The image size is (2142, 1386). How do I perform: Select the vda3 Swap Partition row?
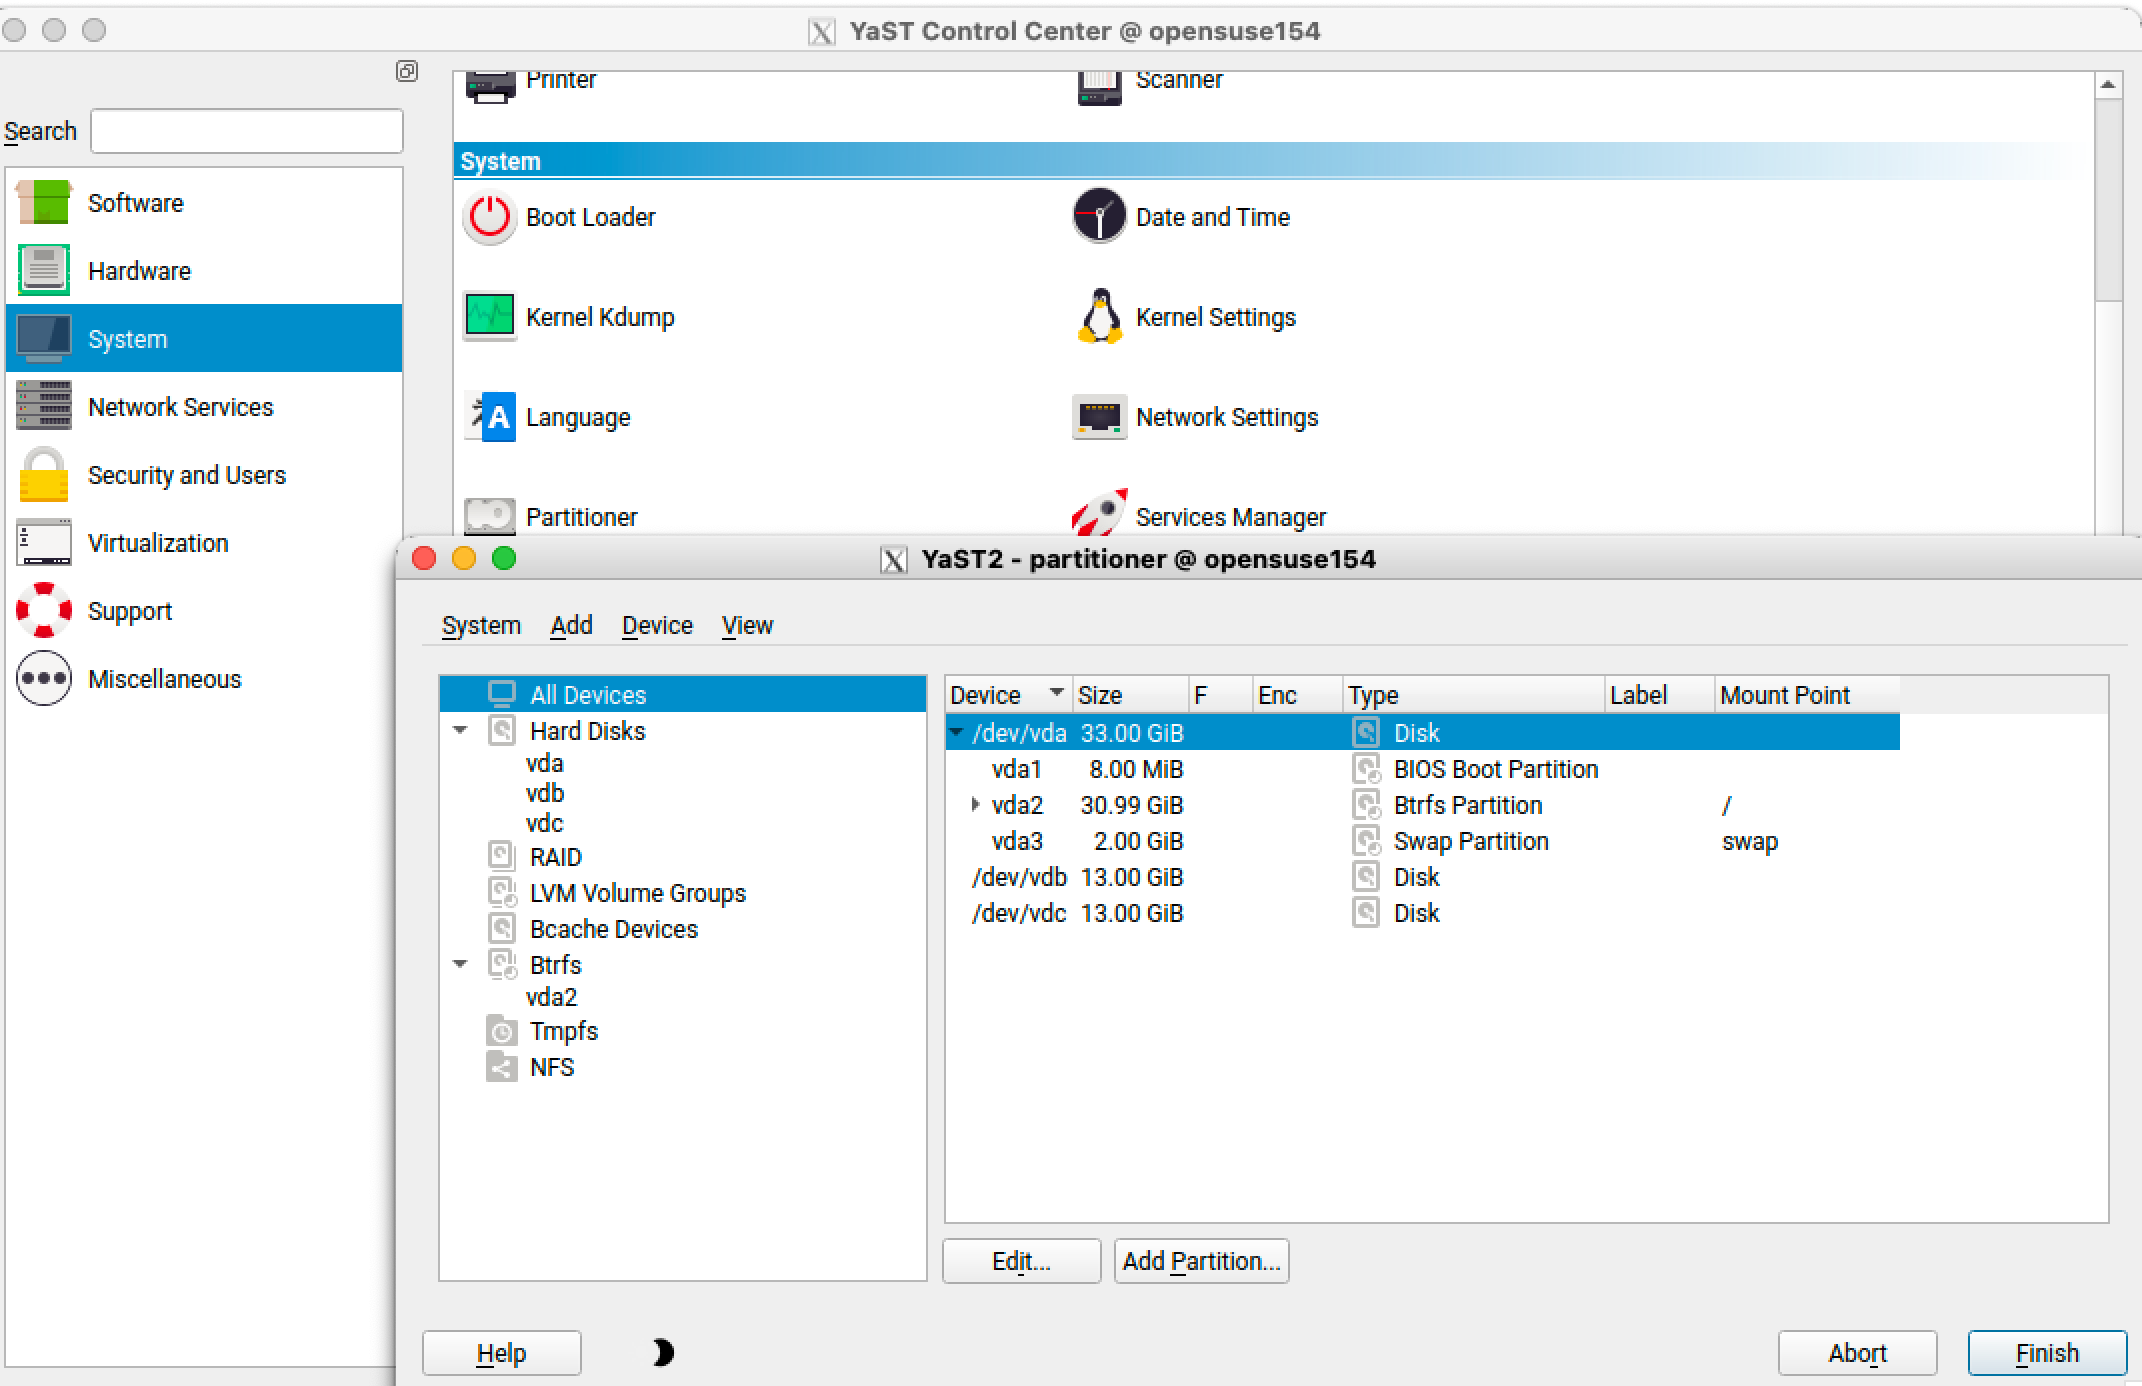pyautogui.click(x=1422, y=841)
